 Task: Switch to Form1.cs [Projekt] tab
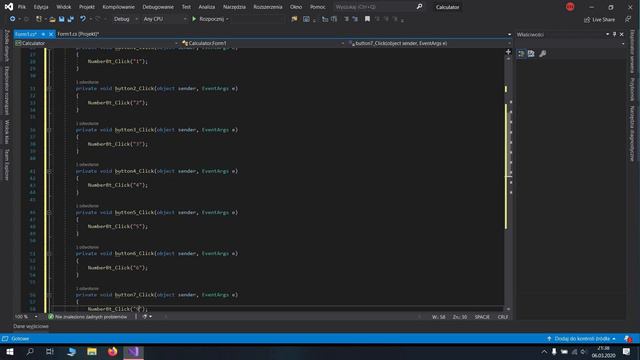click(78, 34)
